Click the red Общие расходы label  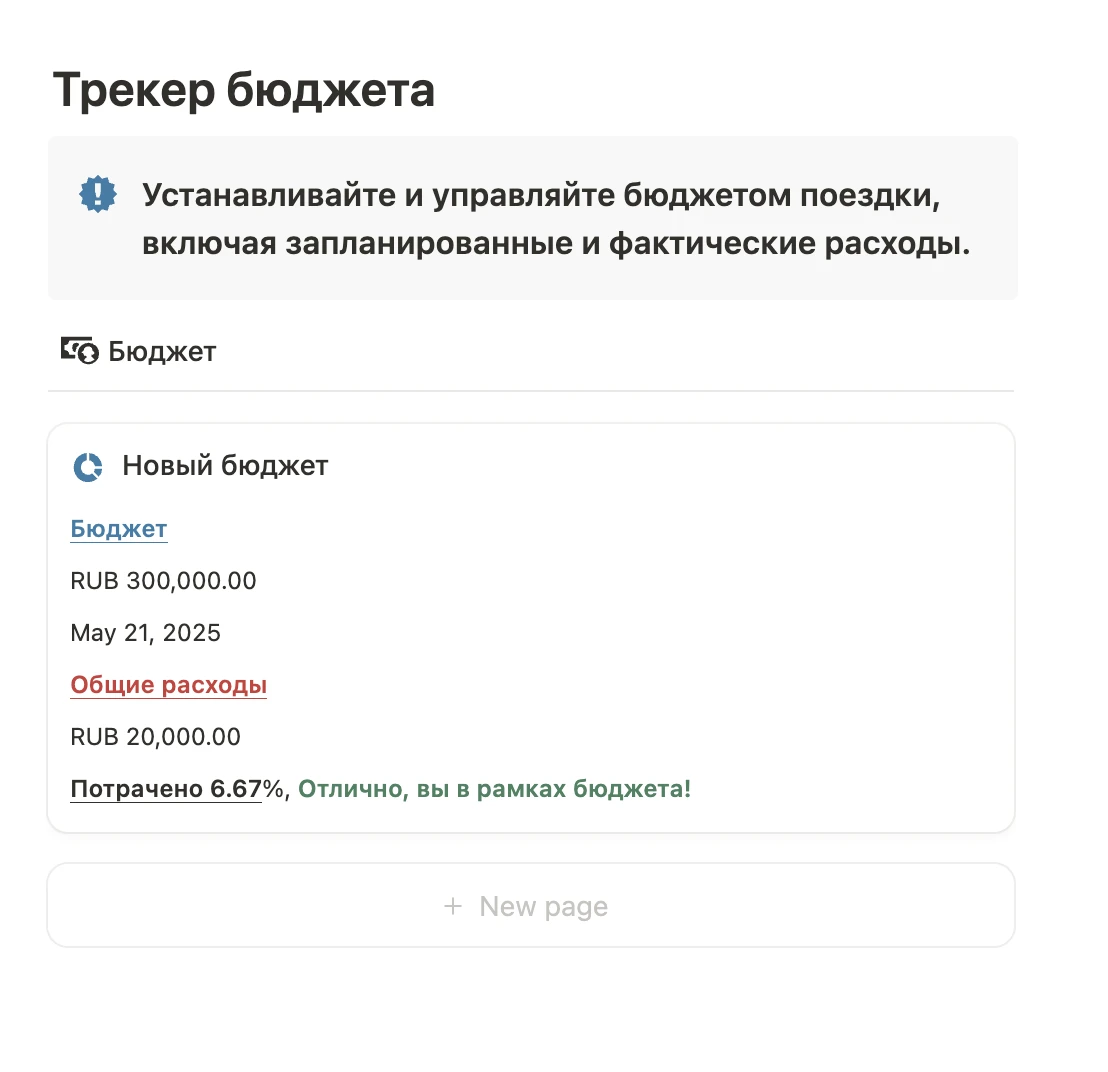point(168,685)
